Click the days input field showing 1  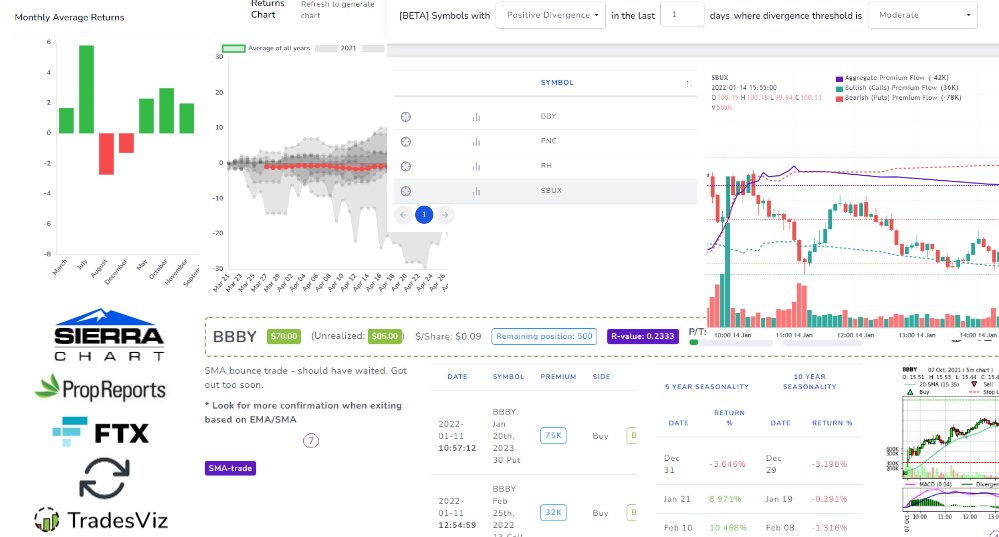coord(682,14)
